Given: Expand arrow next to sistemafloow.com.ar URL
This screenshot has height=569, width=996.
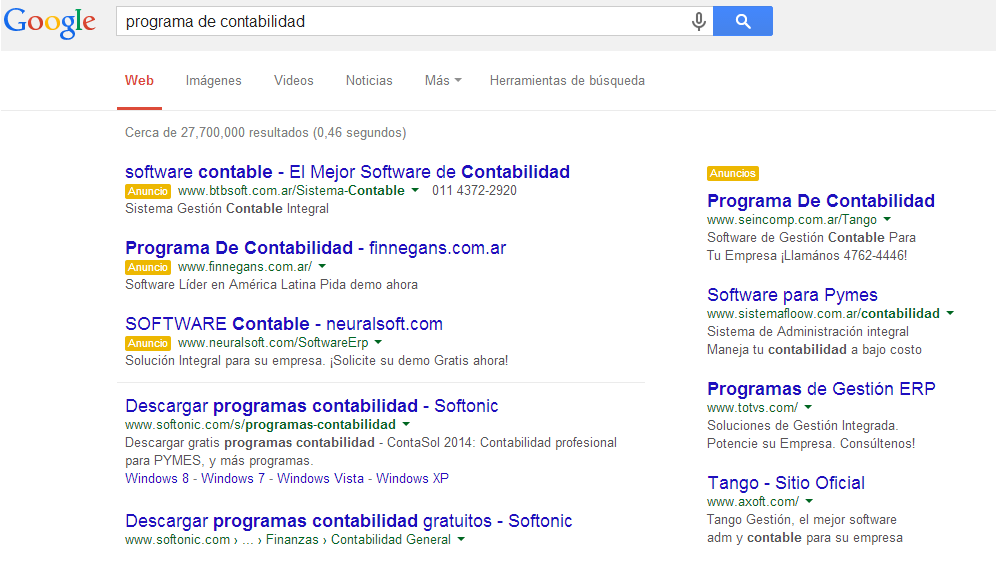Looking at the screenshot, I should pyautogui.click(x=950, y=313).
